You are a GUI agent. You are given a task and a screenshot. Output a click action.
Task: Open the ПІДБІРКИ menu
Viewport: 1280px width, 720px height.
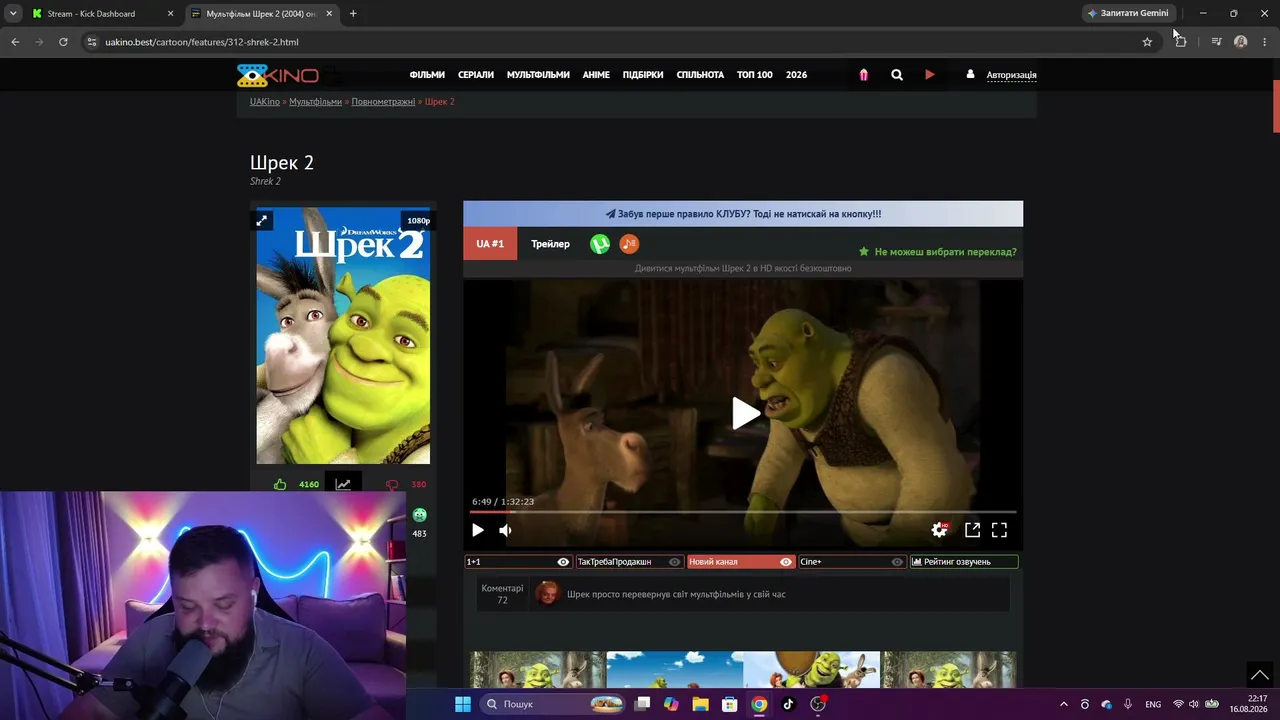(643, 75)
